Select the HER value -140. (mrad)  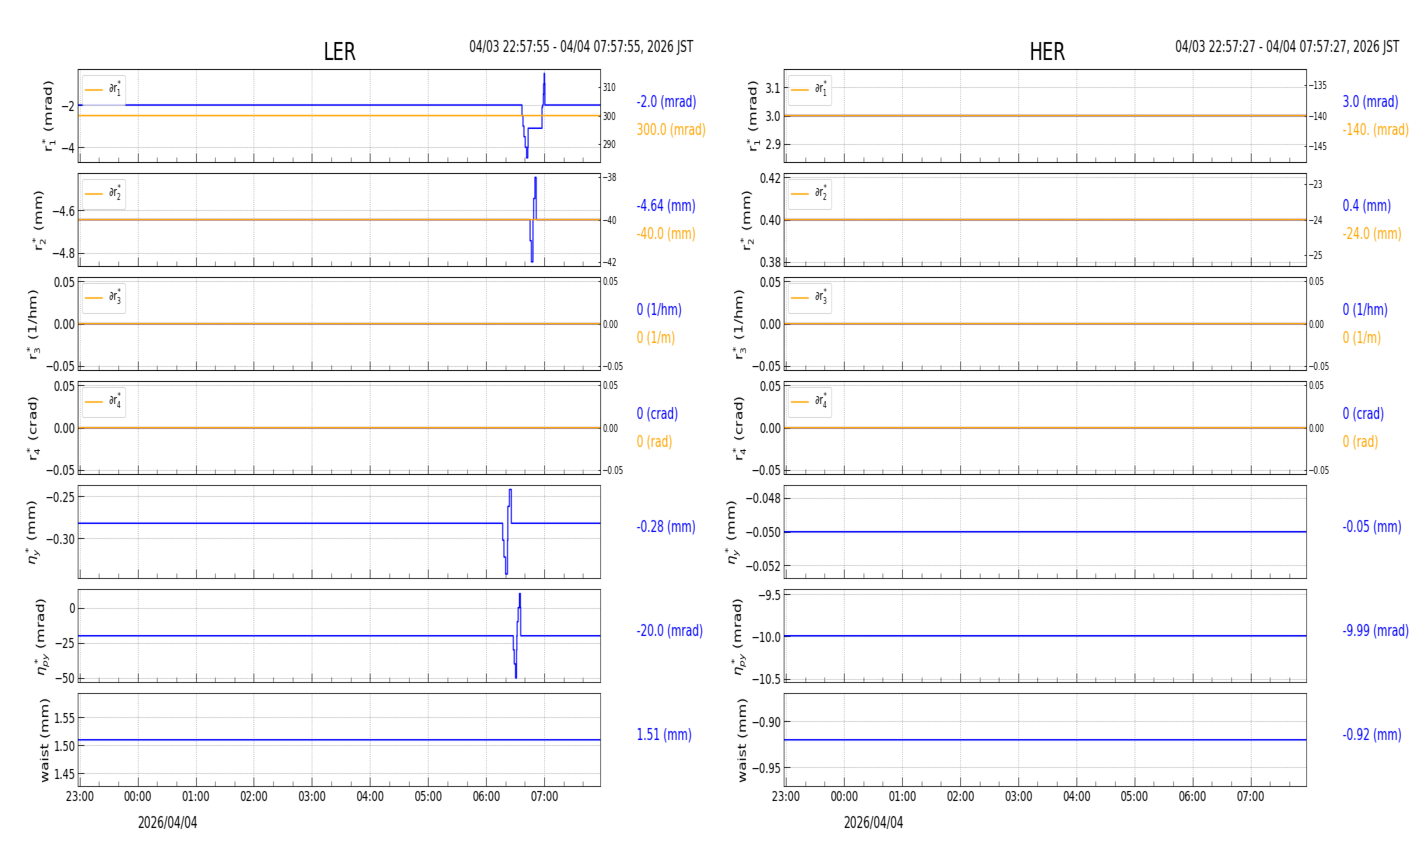click(1375, 130)
